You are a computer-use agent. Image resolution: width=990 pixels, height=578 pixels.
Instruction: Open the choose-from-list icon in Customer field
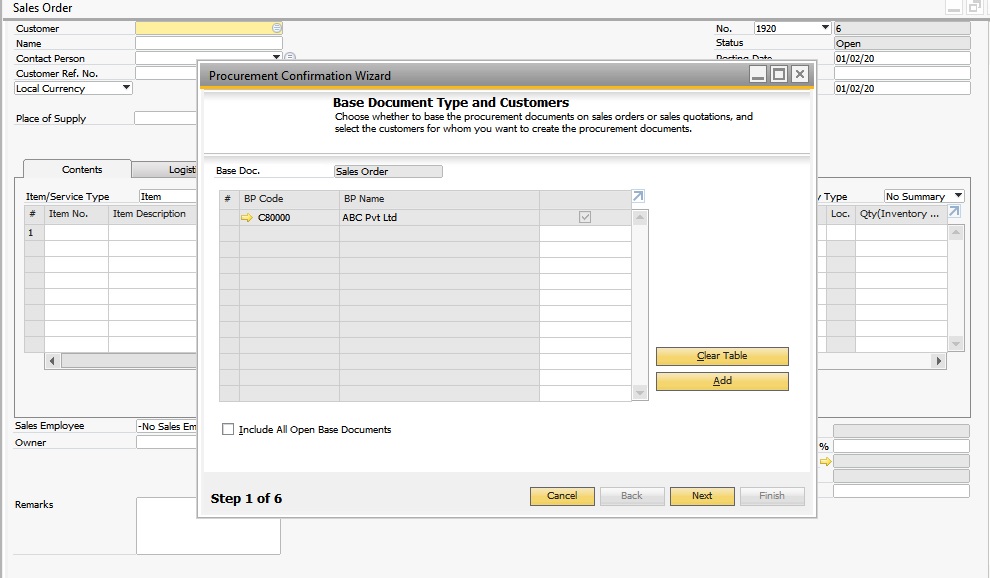pyautogui.click(x=277, y=27)
